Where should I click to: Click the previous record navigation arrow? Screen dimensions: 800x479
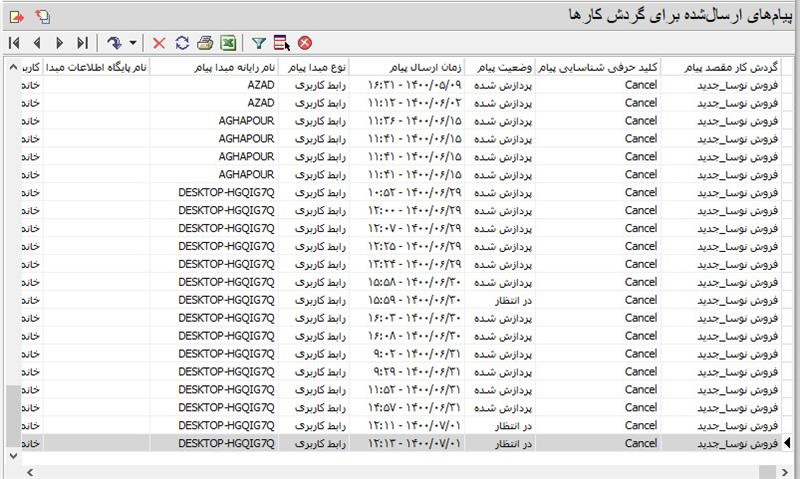[x=37, y=43]
